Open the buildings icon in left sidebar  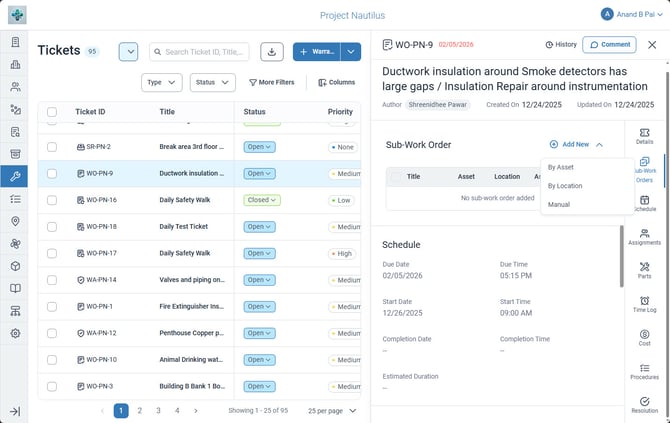(x=15, y=65)
